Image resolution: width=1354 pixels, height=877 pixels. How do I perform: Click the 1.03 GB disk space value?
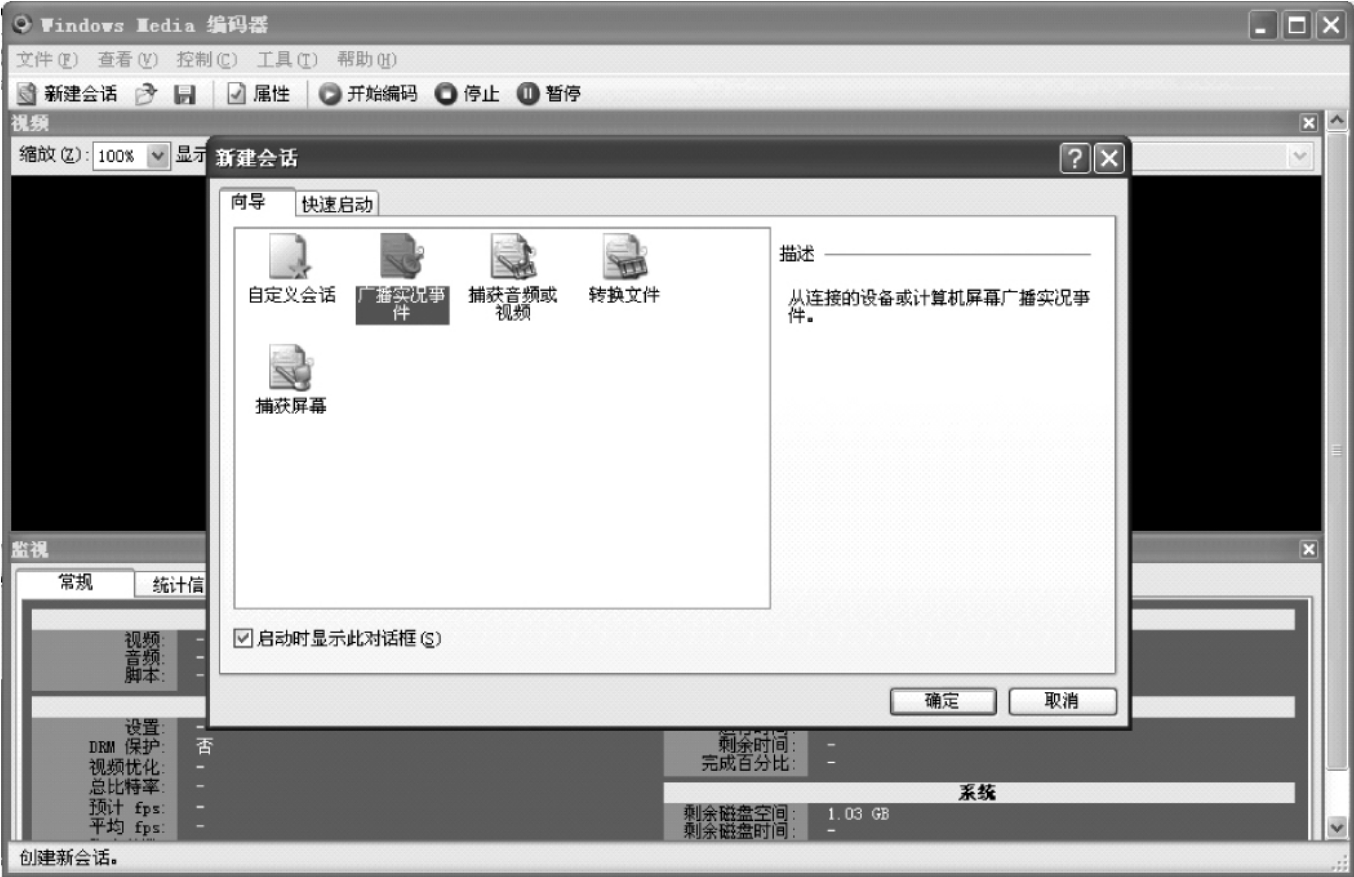(858, 813)
